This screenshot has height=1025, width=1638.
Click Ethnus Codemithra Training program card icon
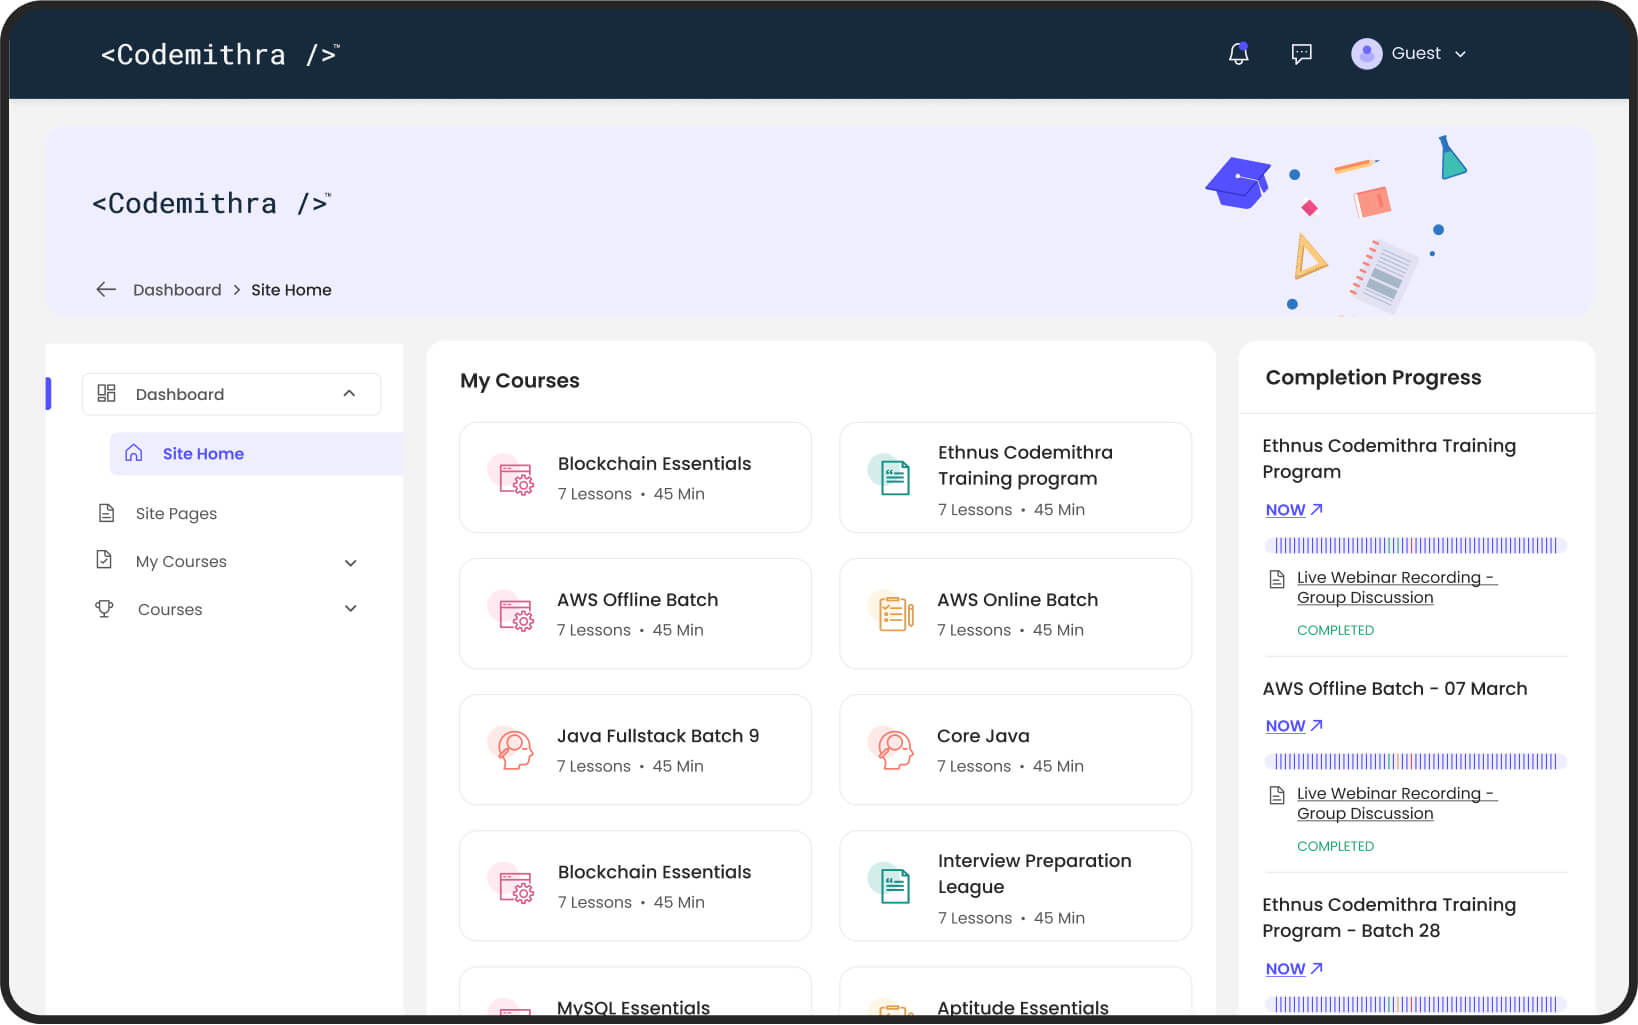891,475
